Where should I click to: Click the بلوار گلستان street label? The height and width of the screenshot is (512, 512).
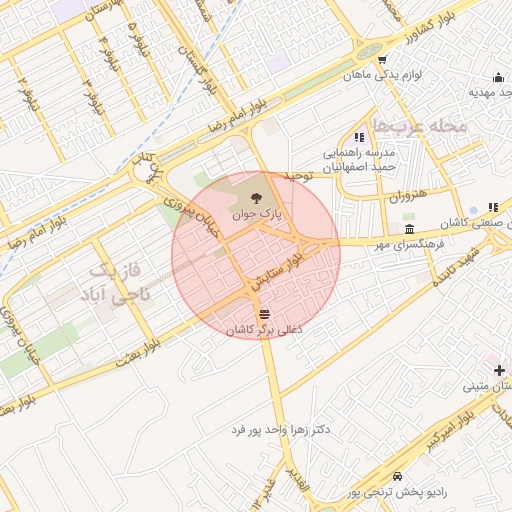(198, 70)
